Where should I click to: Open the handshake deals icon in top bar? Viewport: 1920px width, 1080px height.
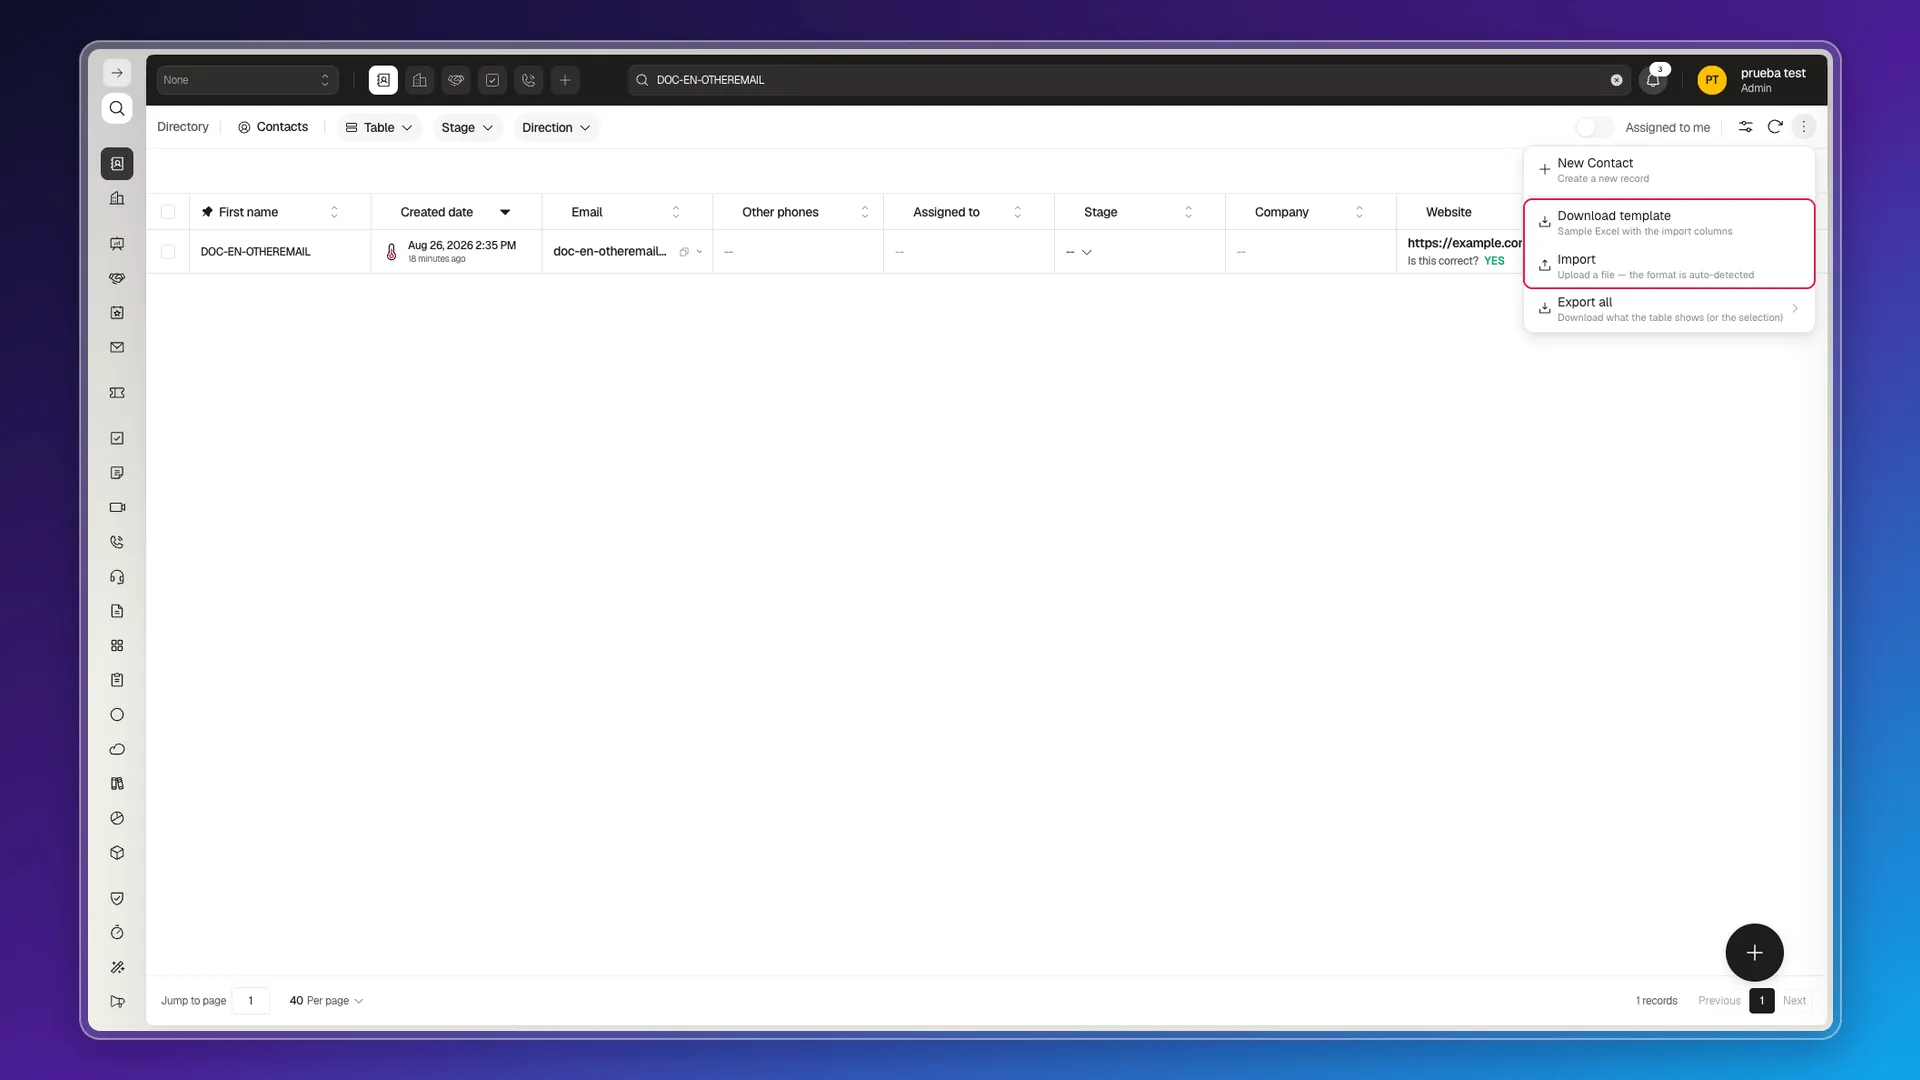(x=456, y=80)
